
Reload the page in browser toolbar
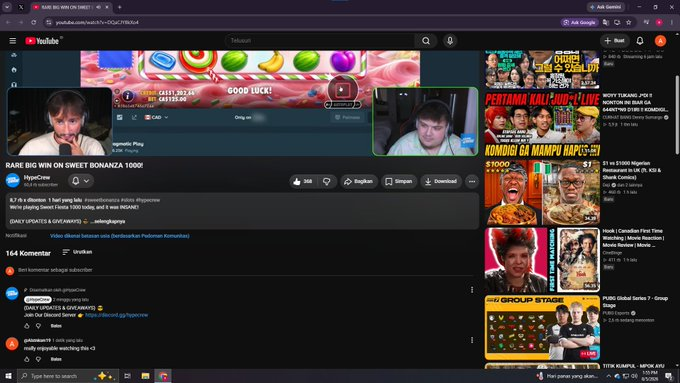(34, 22)
